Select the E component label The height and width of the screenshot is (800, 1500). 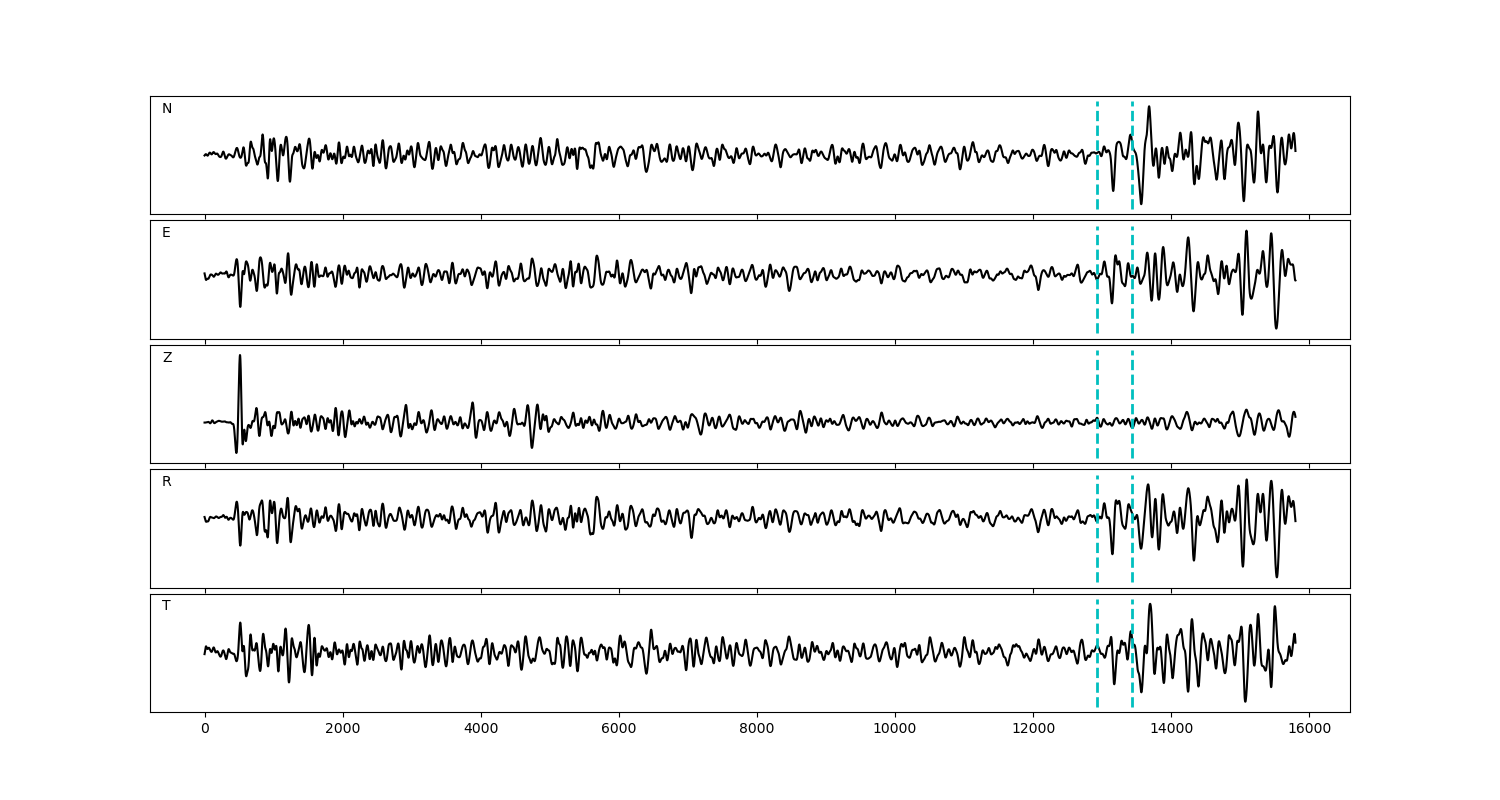pyautogui.click(x=166, y=233)
